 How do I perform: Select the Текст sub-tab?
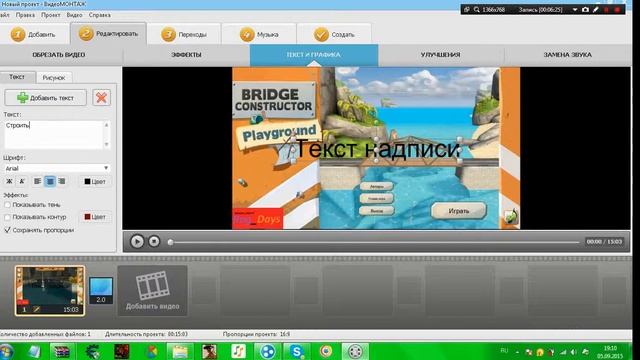pyautogui.click(x=17, y=77)
